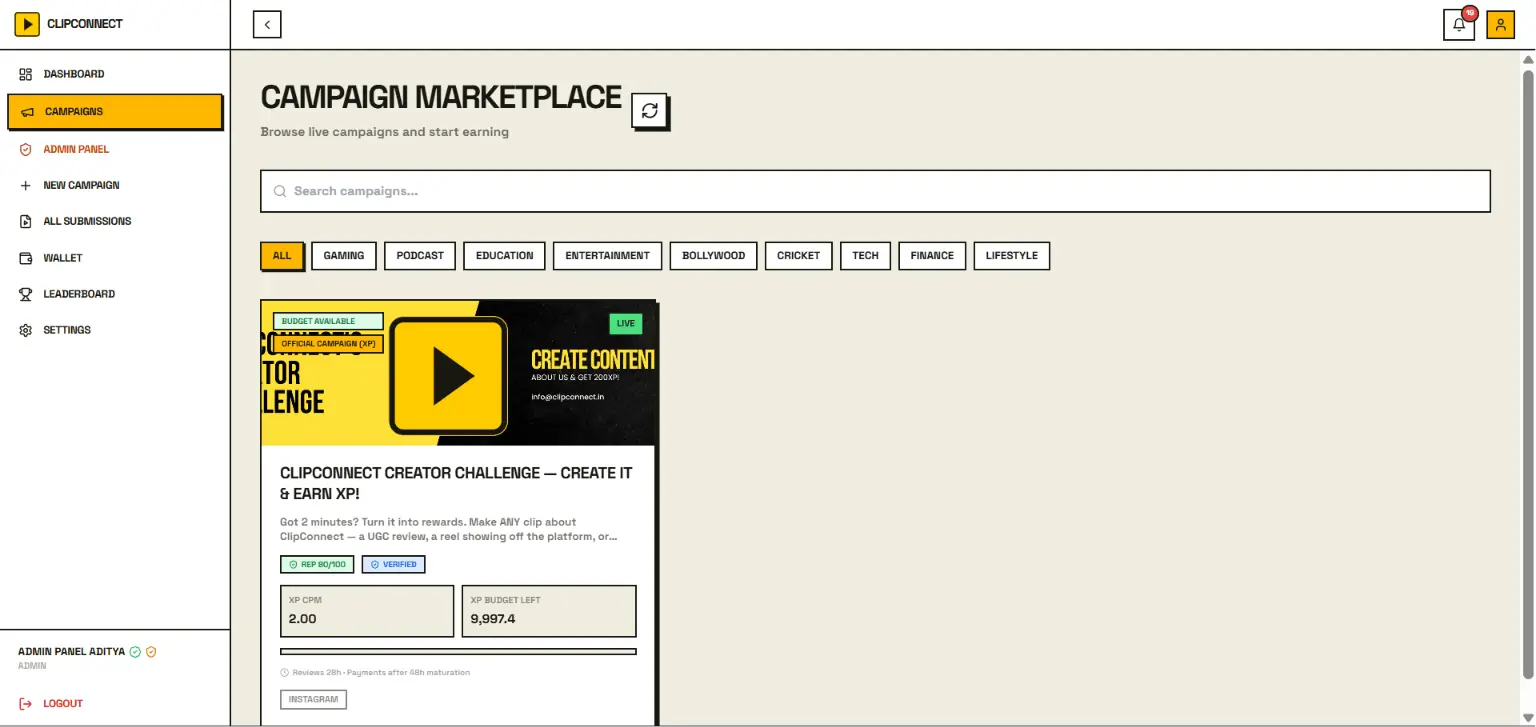Click the Search campaigns input field
Screen dimensions: 1536x727
point(875,191)
